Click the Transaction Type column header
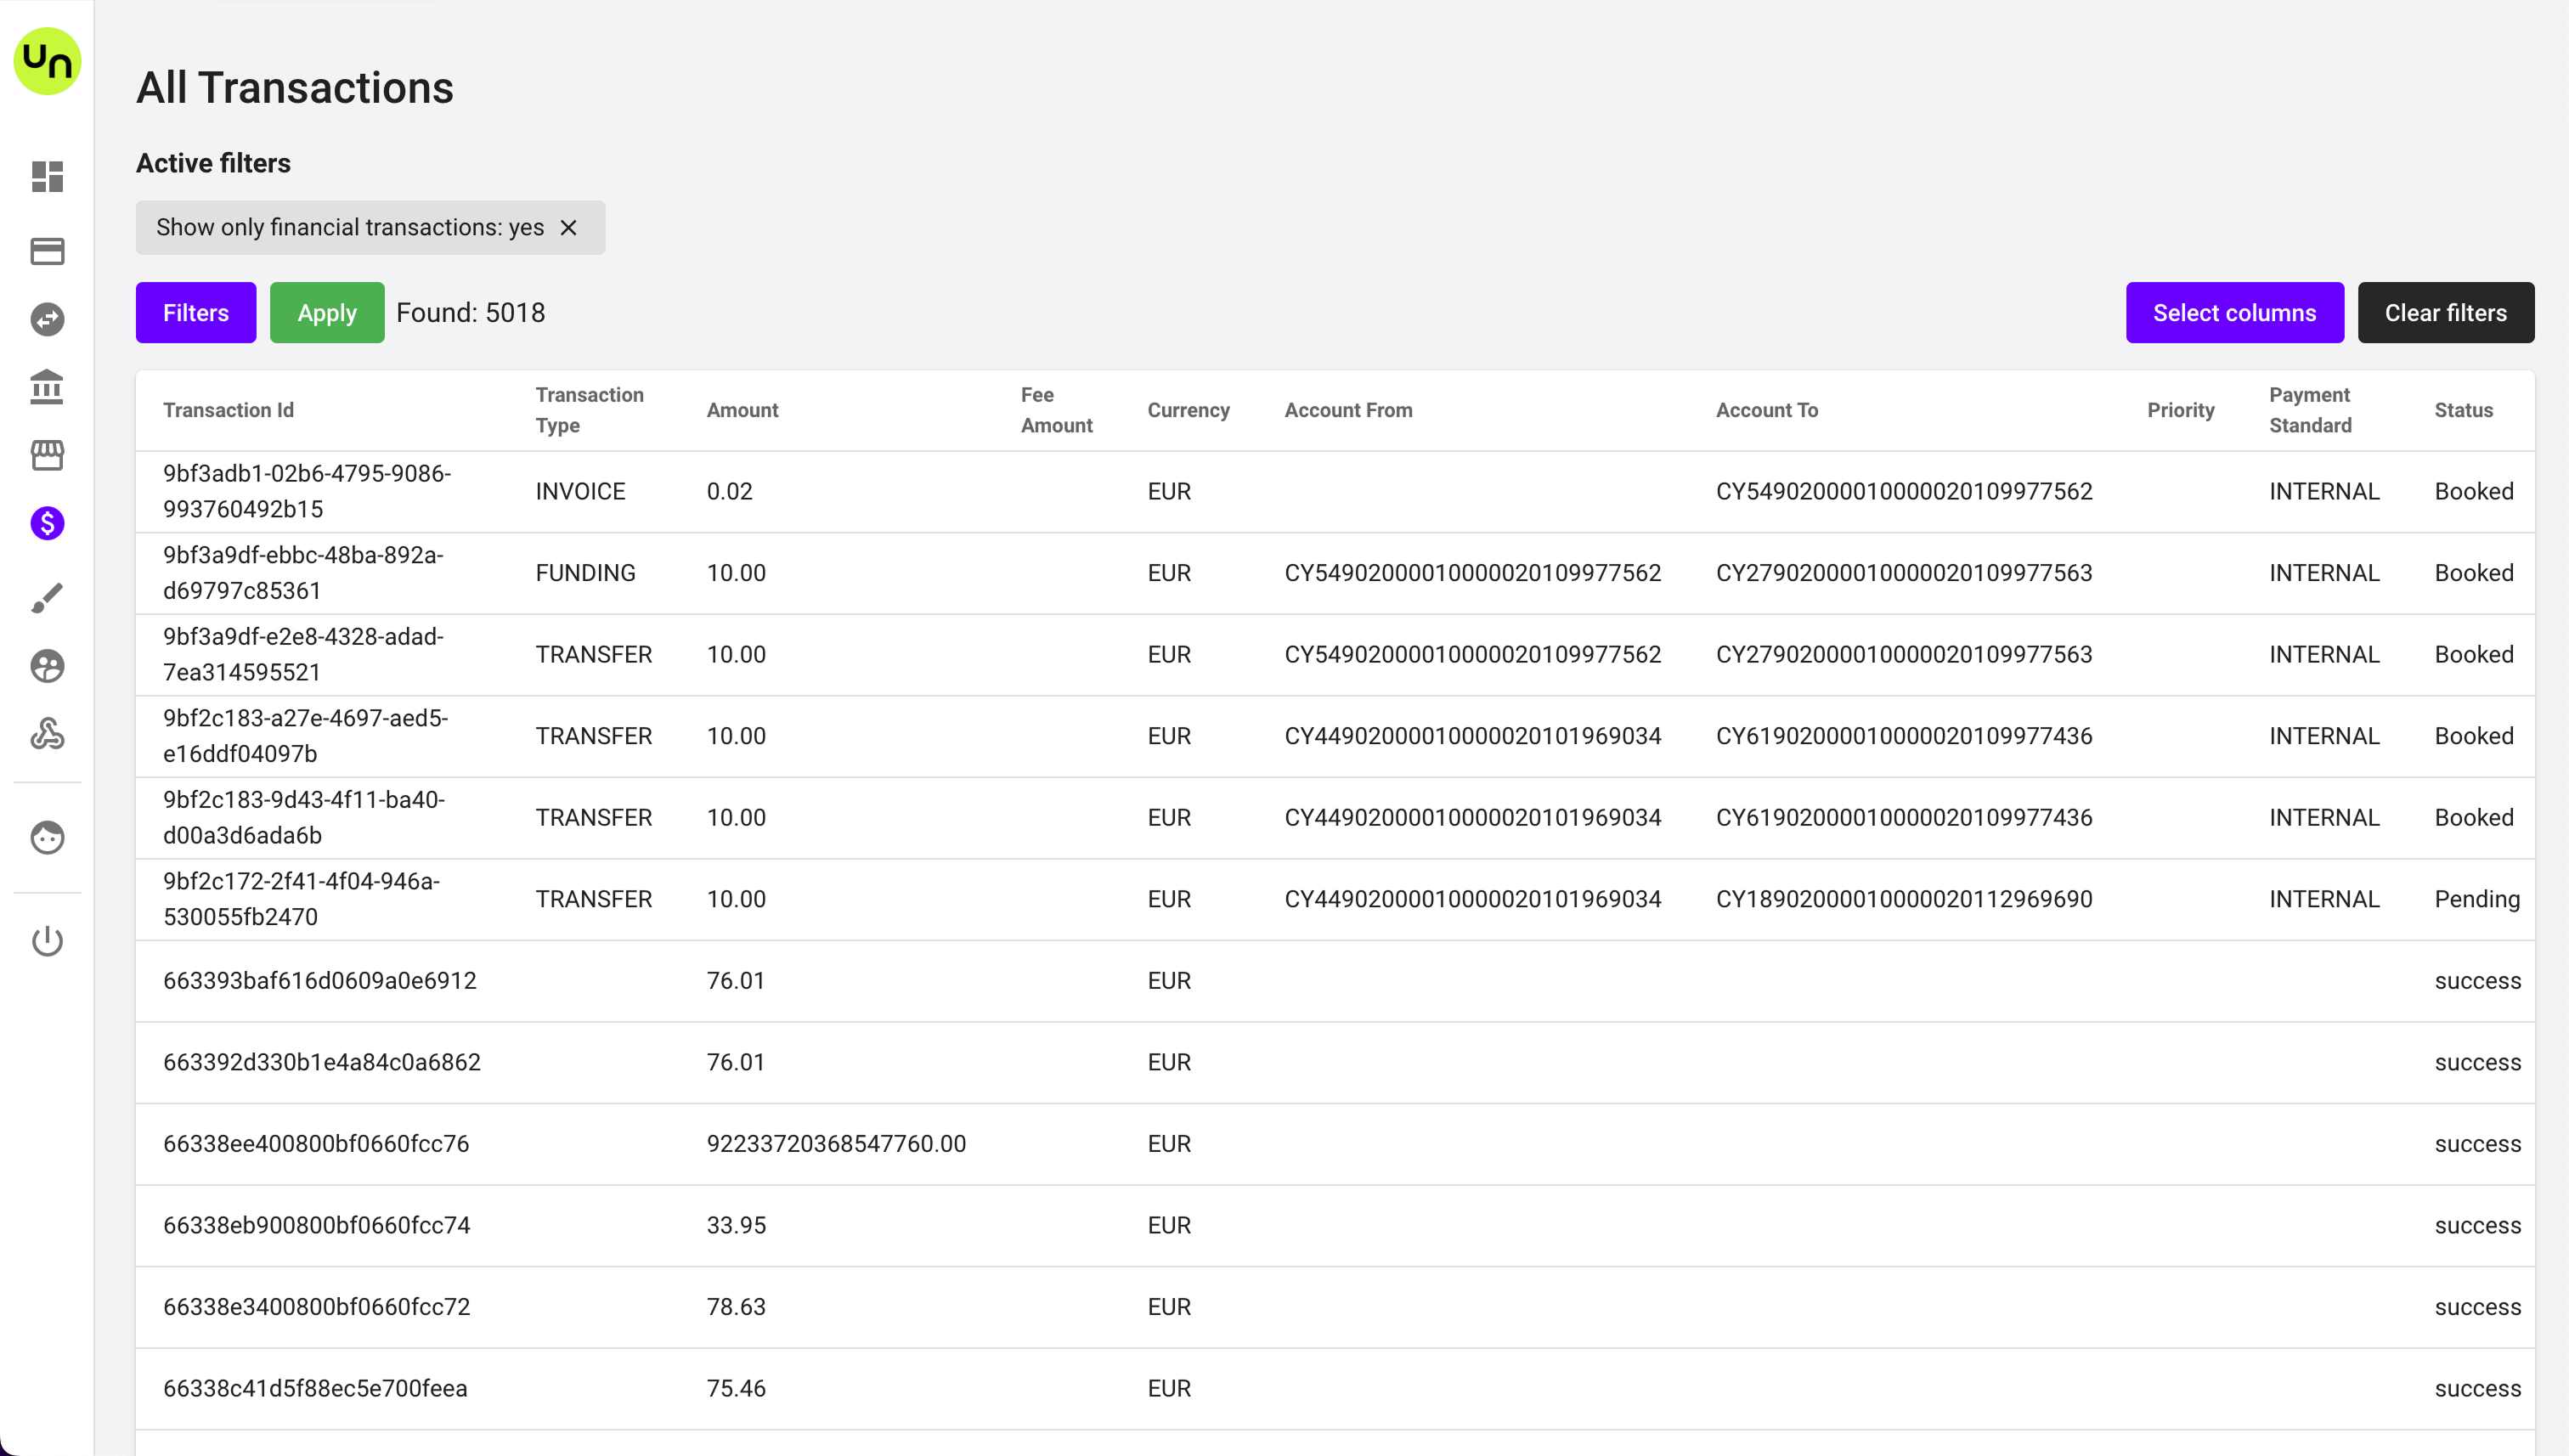The height and width of the screenshot is (1456, 2569). click(x=589, y=410)
